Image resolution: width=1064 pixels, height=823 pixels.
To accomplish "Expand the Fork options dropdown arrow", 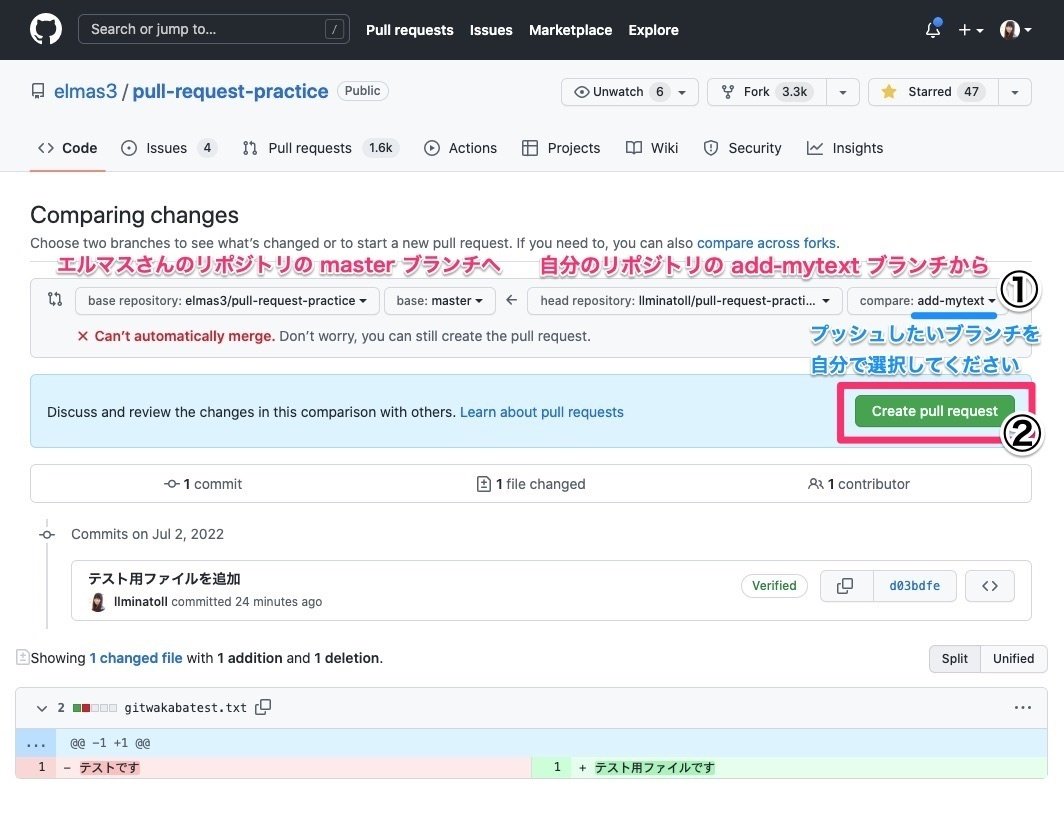I will (x=843, y=92).
